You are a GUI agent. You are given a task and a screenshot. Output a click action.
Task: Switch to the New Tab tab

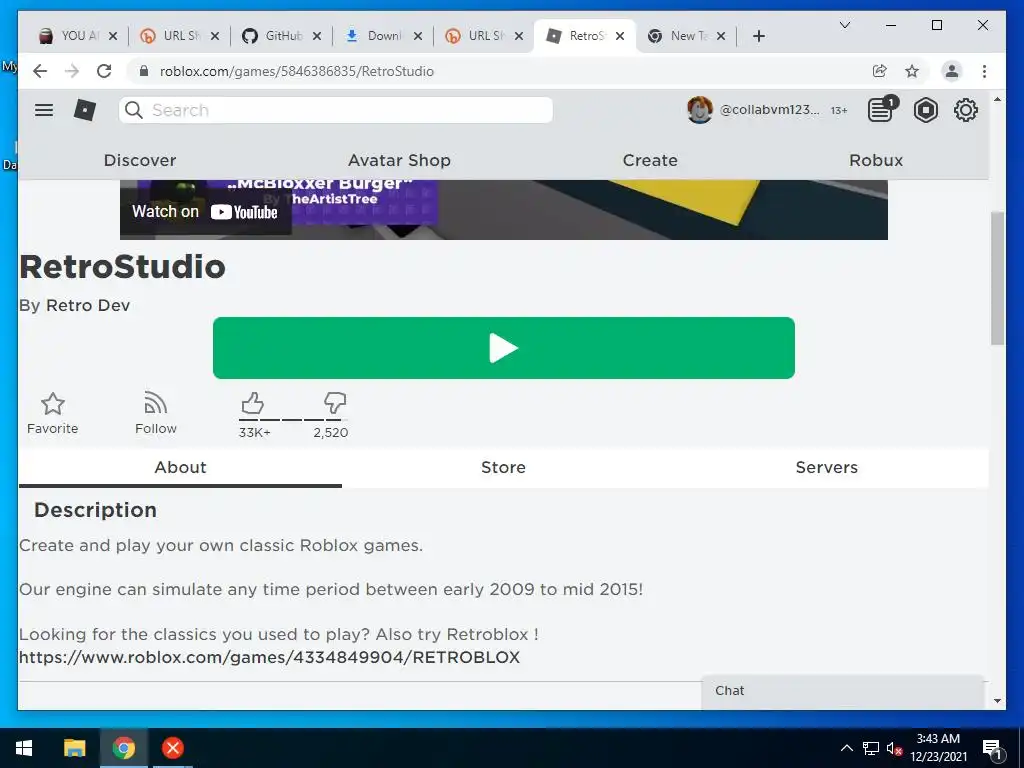pos(680,36)
